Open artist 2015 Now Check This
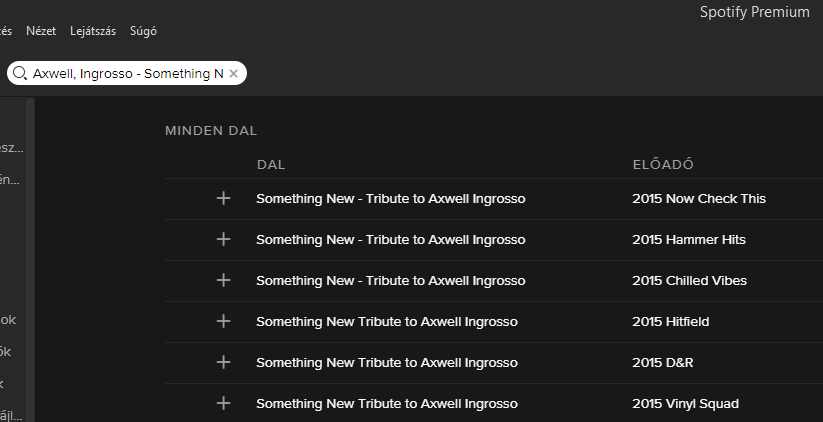This screenshot has height=422, width=823. [x=699, y=199]
